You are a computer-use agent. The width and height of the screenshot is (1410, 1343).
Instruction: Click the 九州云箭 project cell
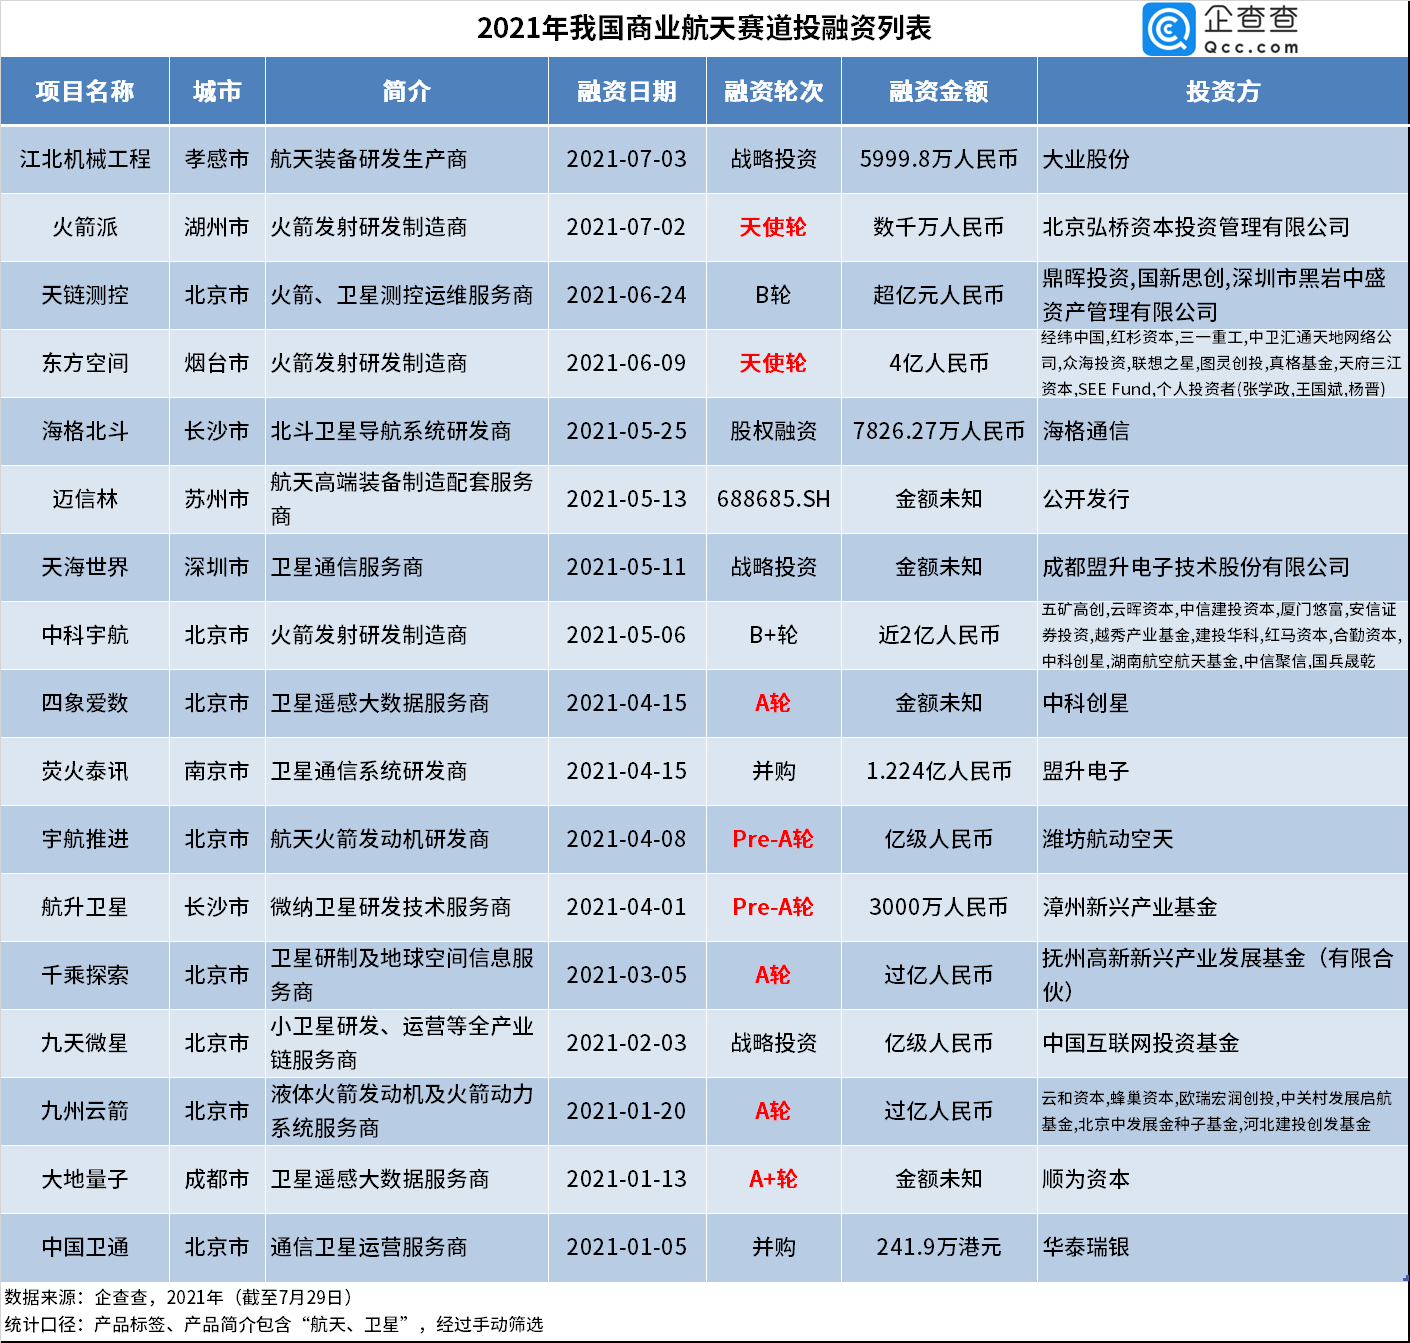(x=85, y=1111)
